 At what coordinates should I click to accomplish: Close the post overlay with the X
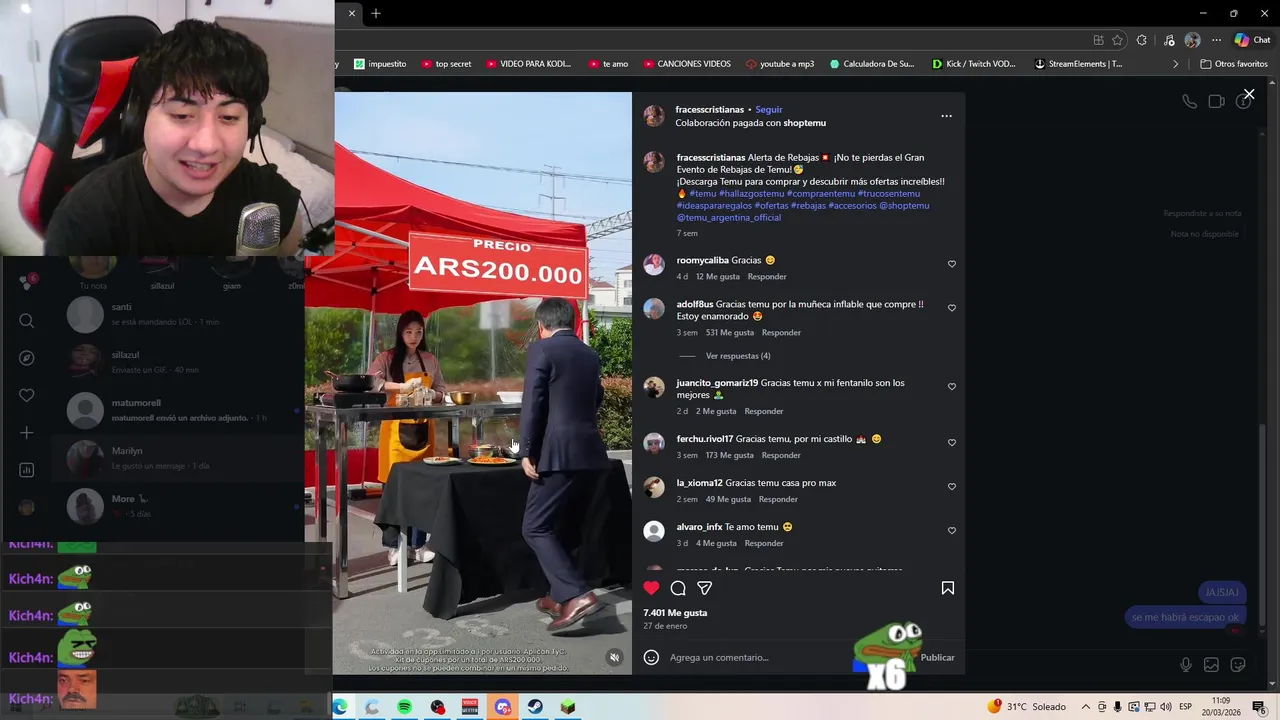1249,94
